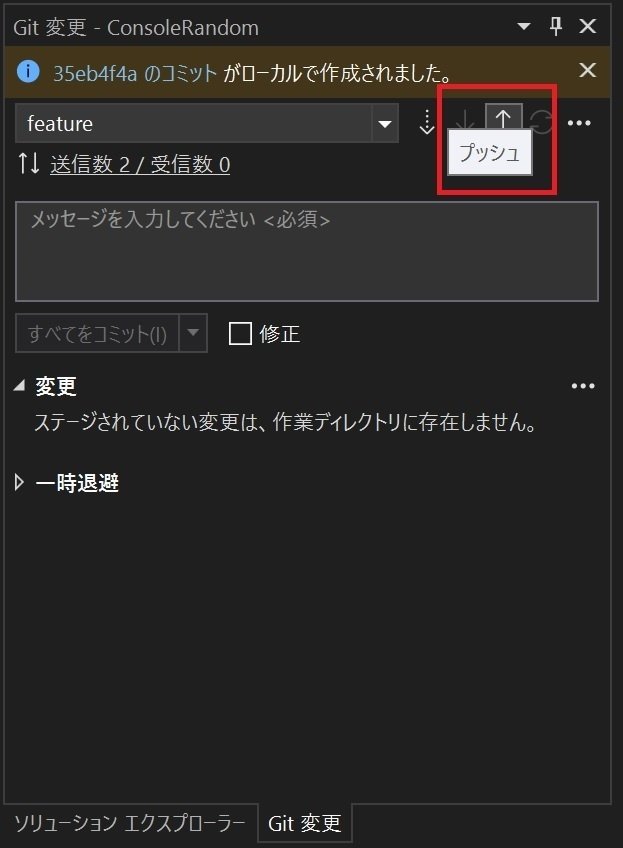
Task: Collapse the 変更 section
Action: 19,385
